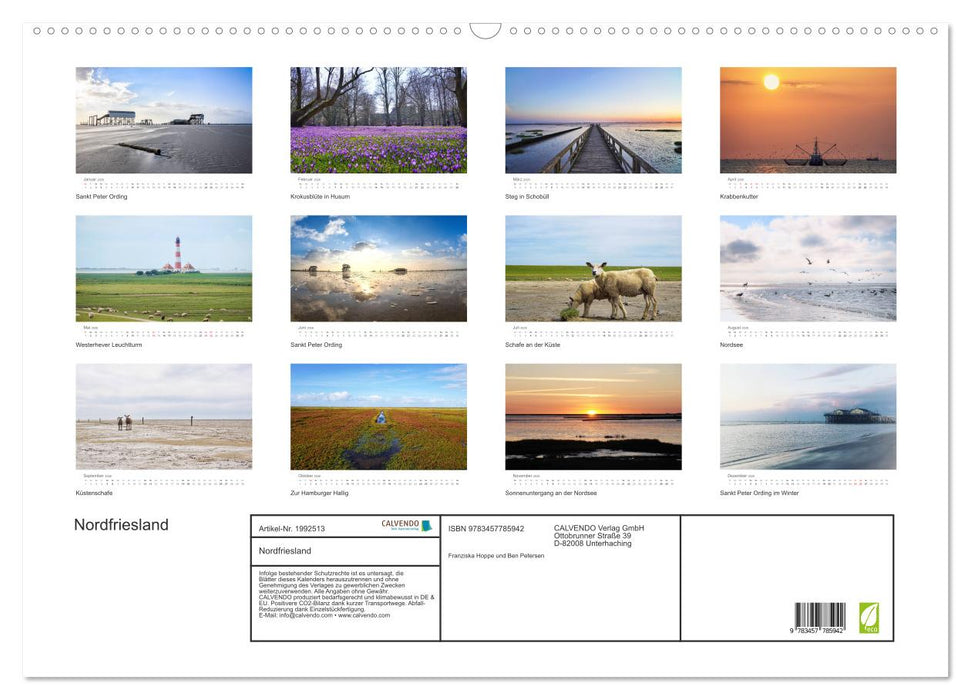Select the Westerhever Leuchtturm lighthouse image
The image size is (971, 700).
[x=163, y=267]
